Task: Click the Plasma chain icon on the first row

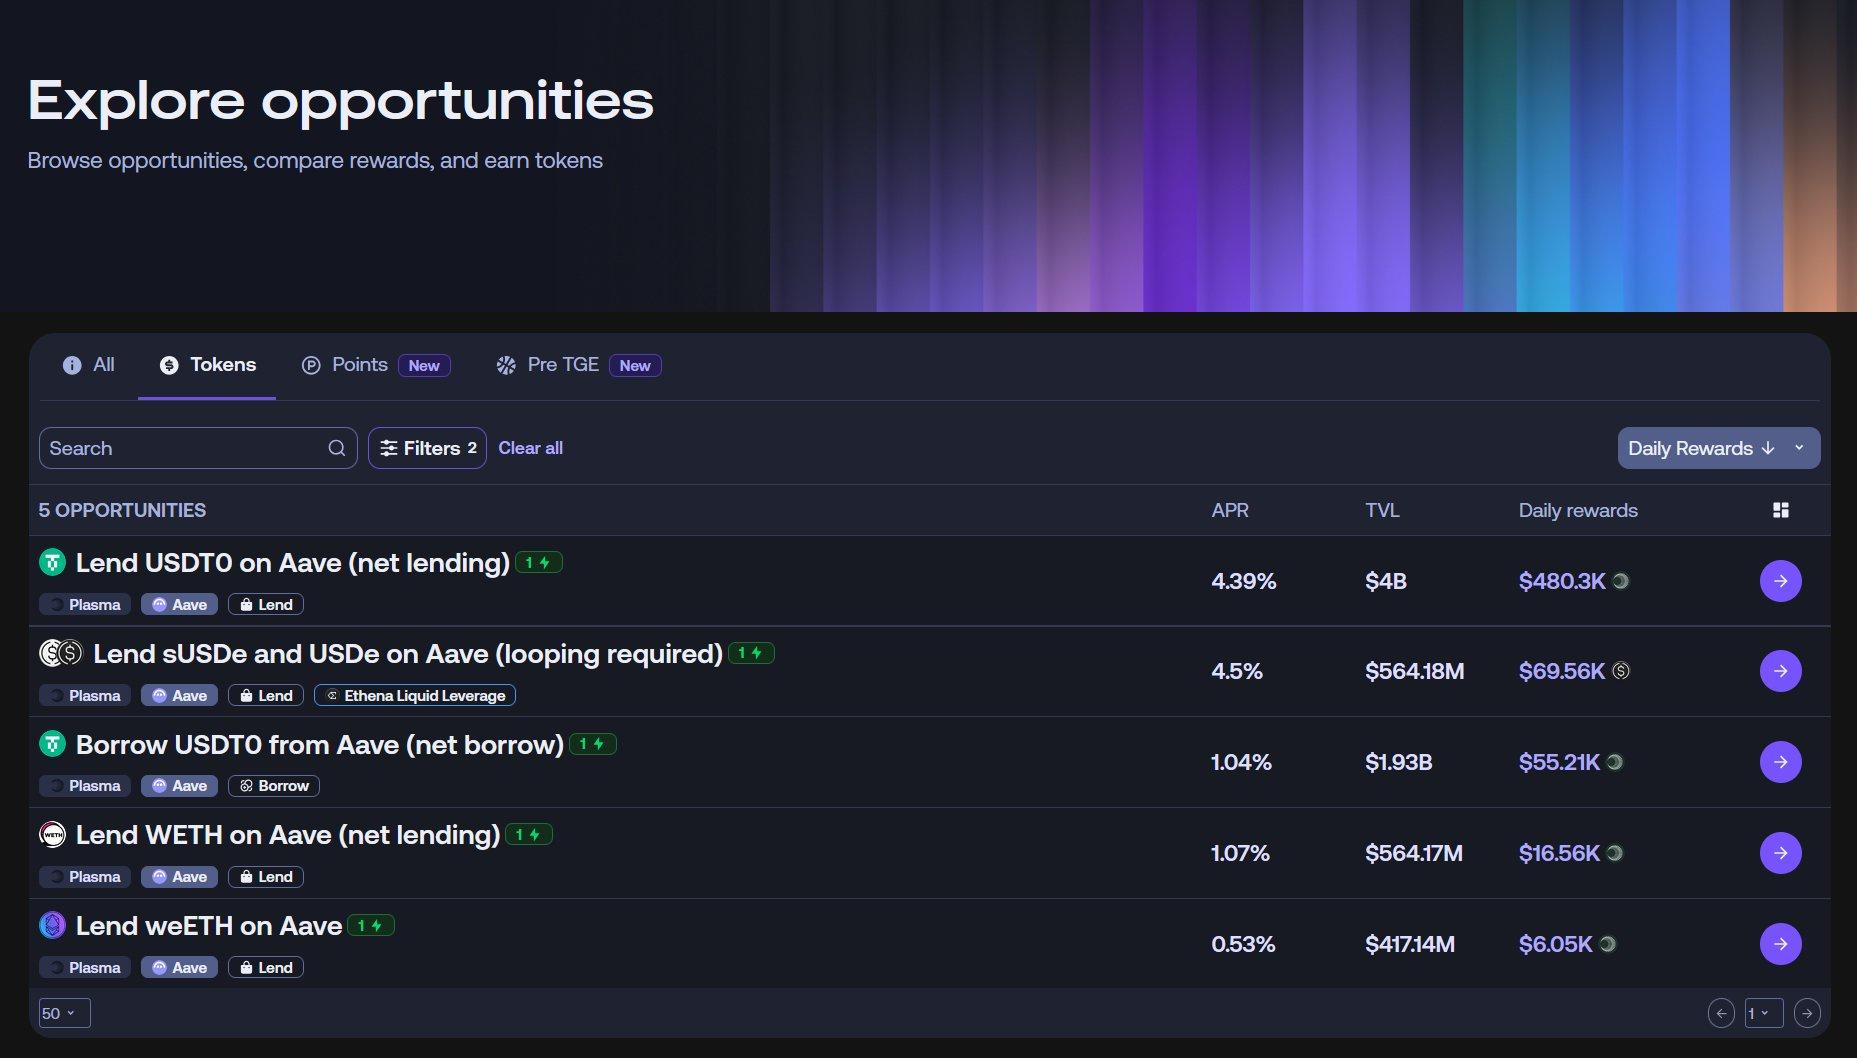Action: tap(54, 604)
